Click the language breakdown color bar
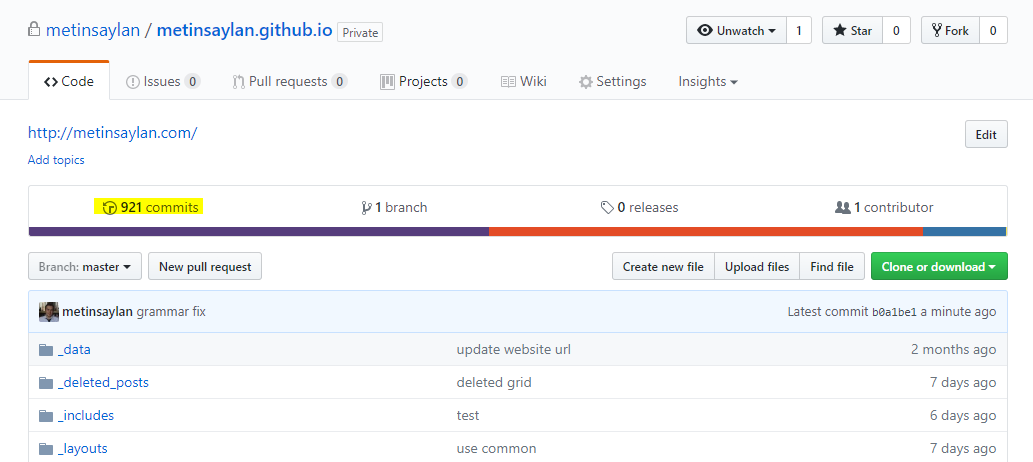Viewport: 1033px width, 462px height. 517,232
